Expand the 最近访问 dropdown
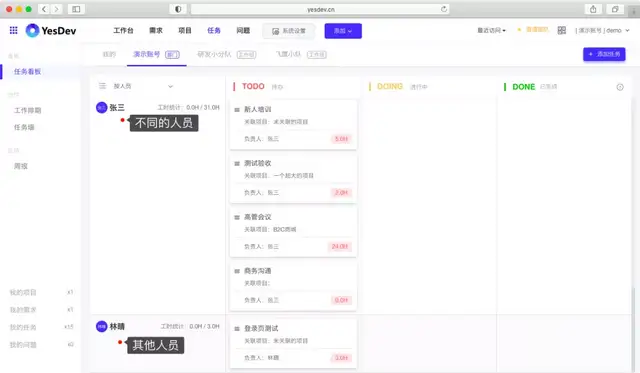 pyautogui.click(x=491, y=31)
